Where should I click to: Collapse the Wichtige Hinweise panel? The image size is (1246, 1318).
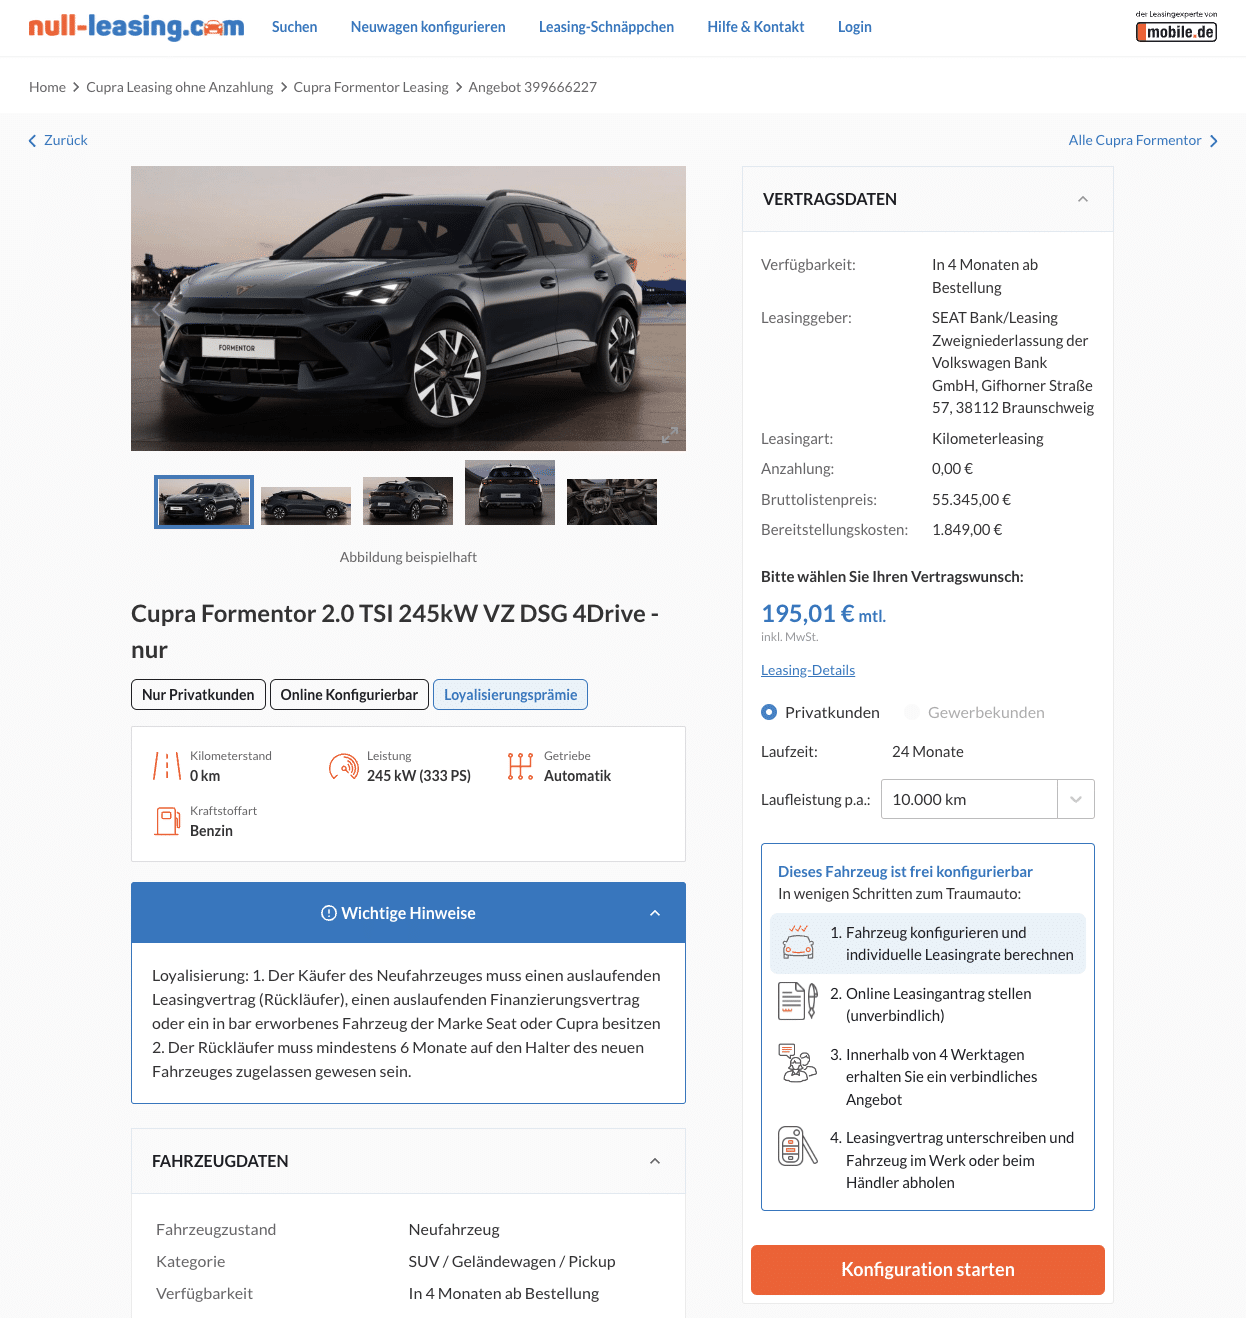[655, 913]
